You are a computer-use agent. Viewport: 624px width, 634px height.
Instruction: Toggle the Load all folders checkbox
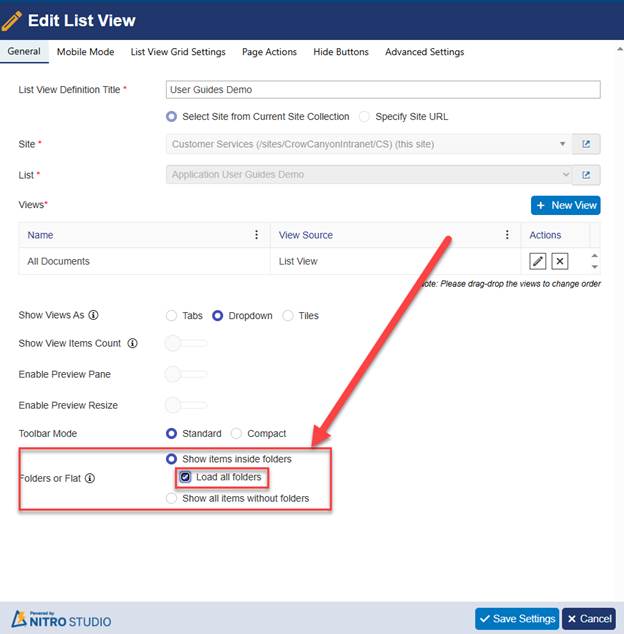click(185, 477)
